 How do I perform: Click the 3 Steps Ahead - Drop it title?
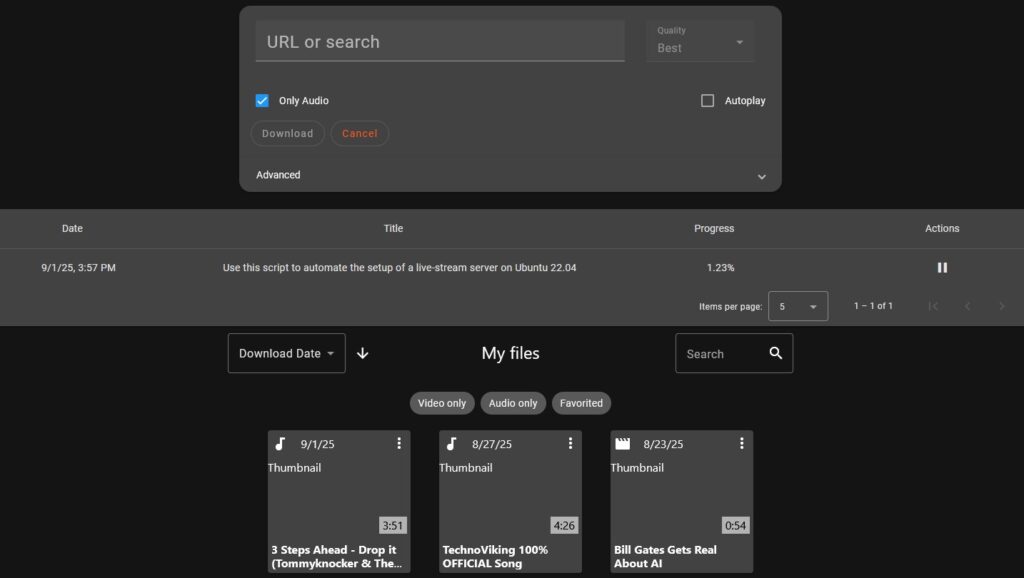pos(336,556)
